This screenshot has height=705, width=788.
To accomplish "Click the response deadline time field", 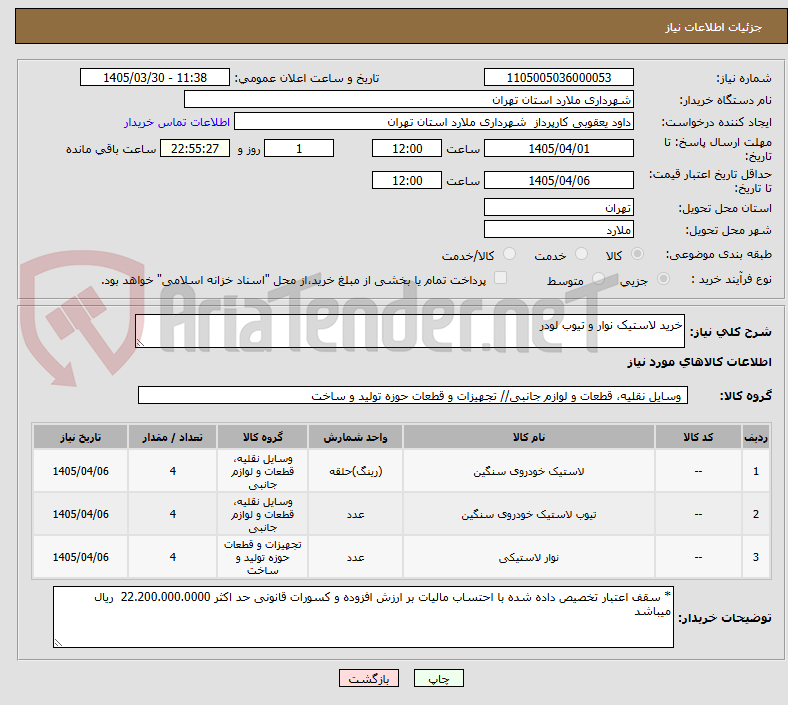I will click(407, 149).
